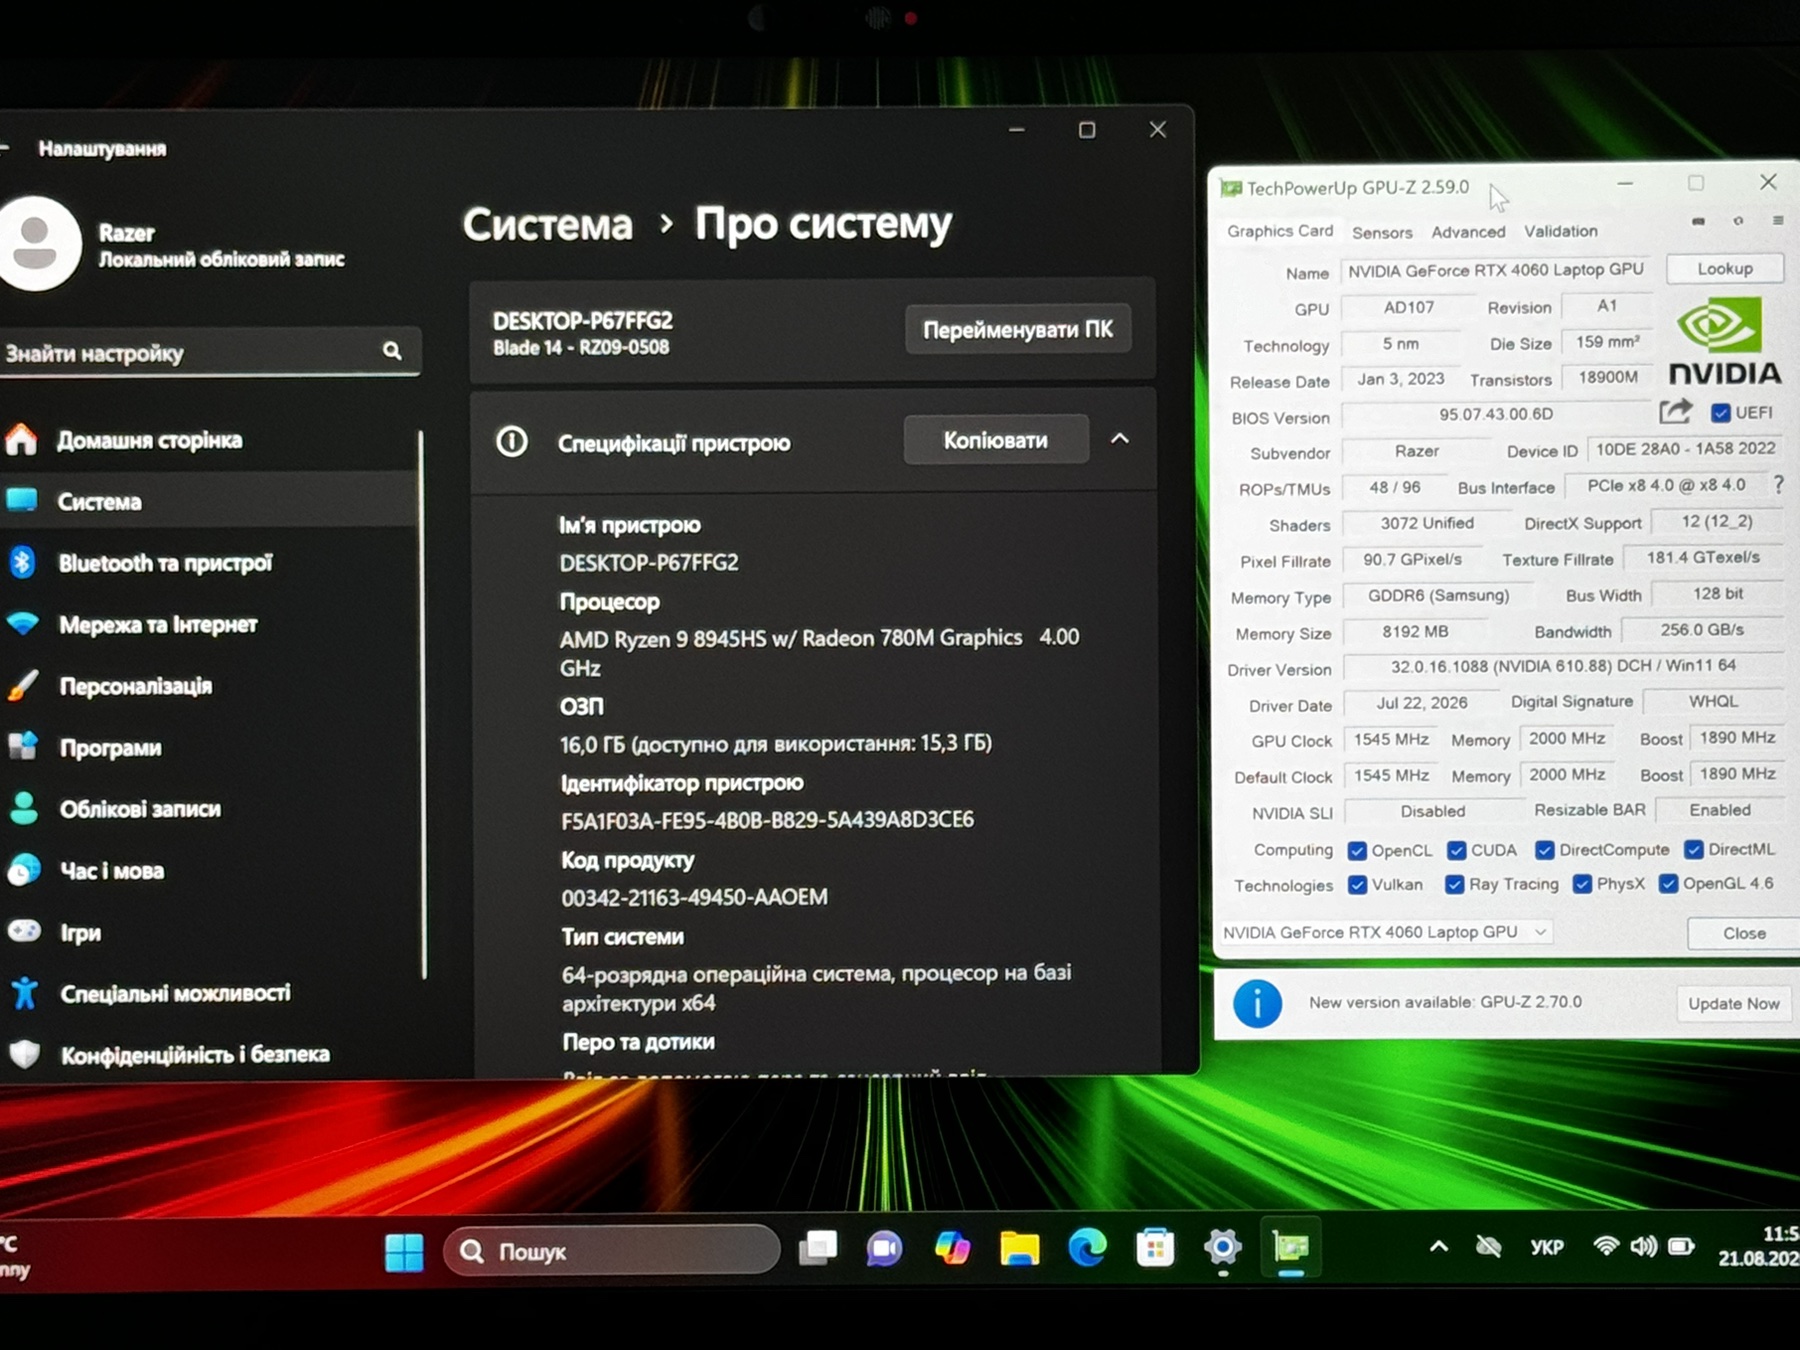The width and height of the screenshot is (1800, 1350).
Task: Click the Razer user avatar in Settings
Action: [x=37, y=243]
